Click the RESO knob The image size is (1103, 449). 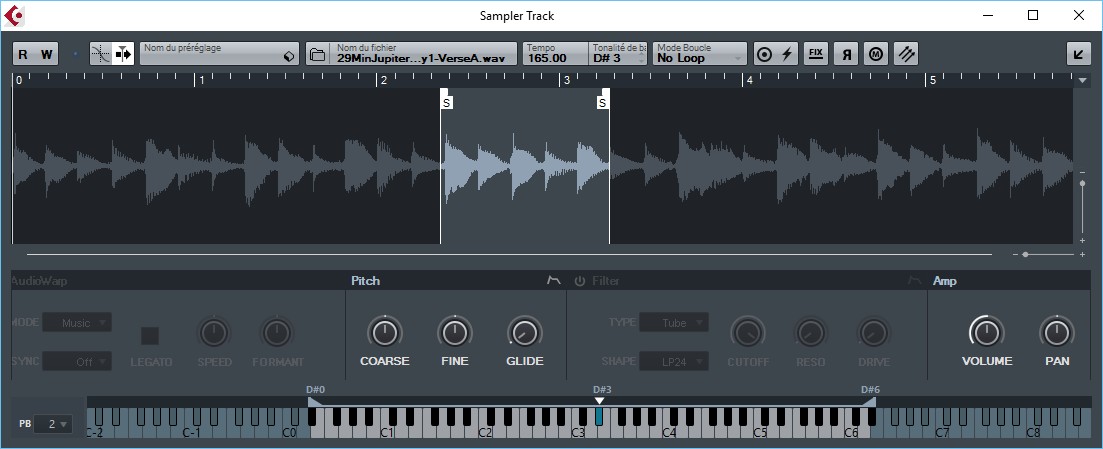810,333
